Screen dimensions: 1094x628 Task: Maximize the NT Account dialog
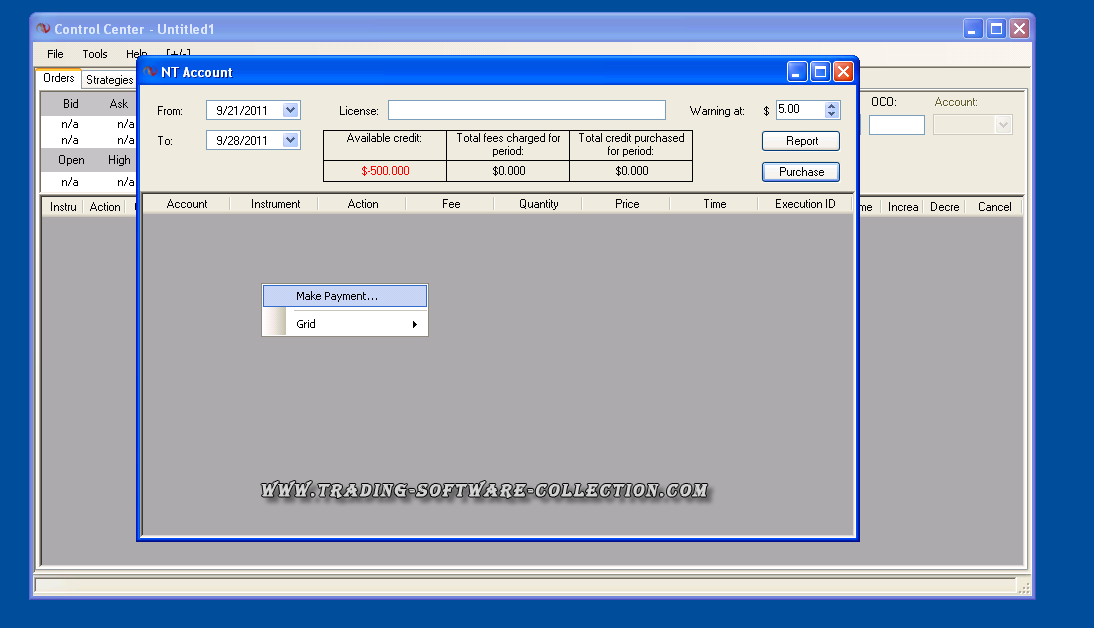[820, 71]
